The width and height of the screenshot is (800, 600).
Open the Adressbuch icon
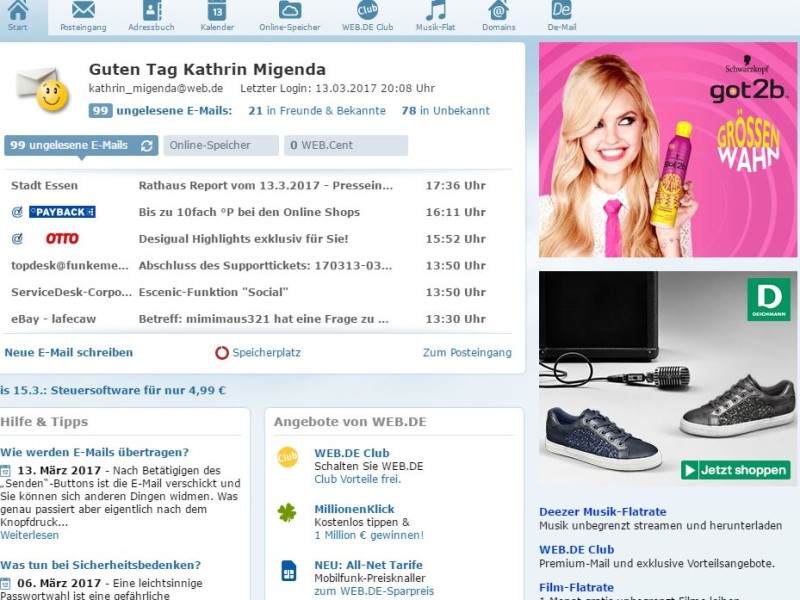click(x=152, y=10)
